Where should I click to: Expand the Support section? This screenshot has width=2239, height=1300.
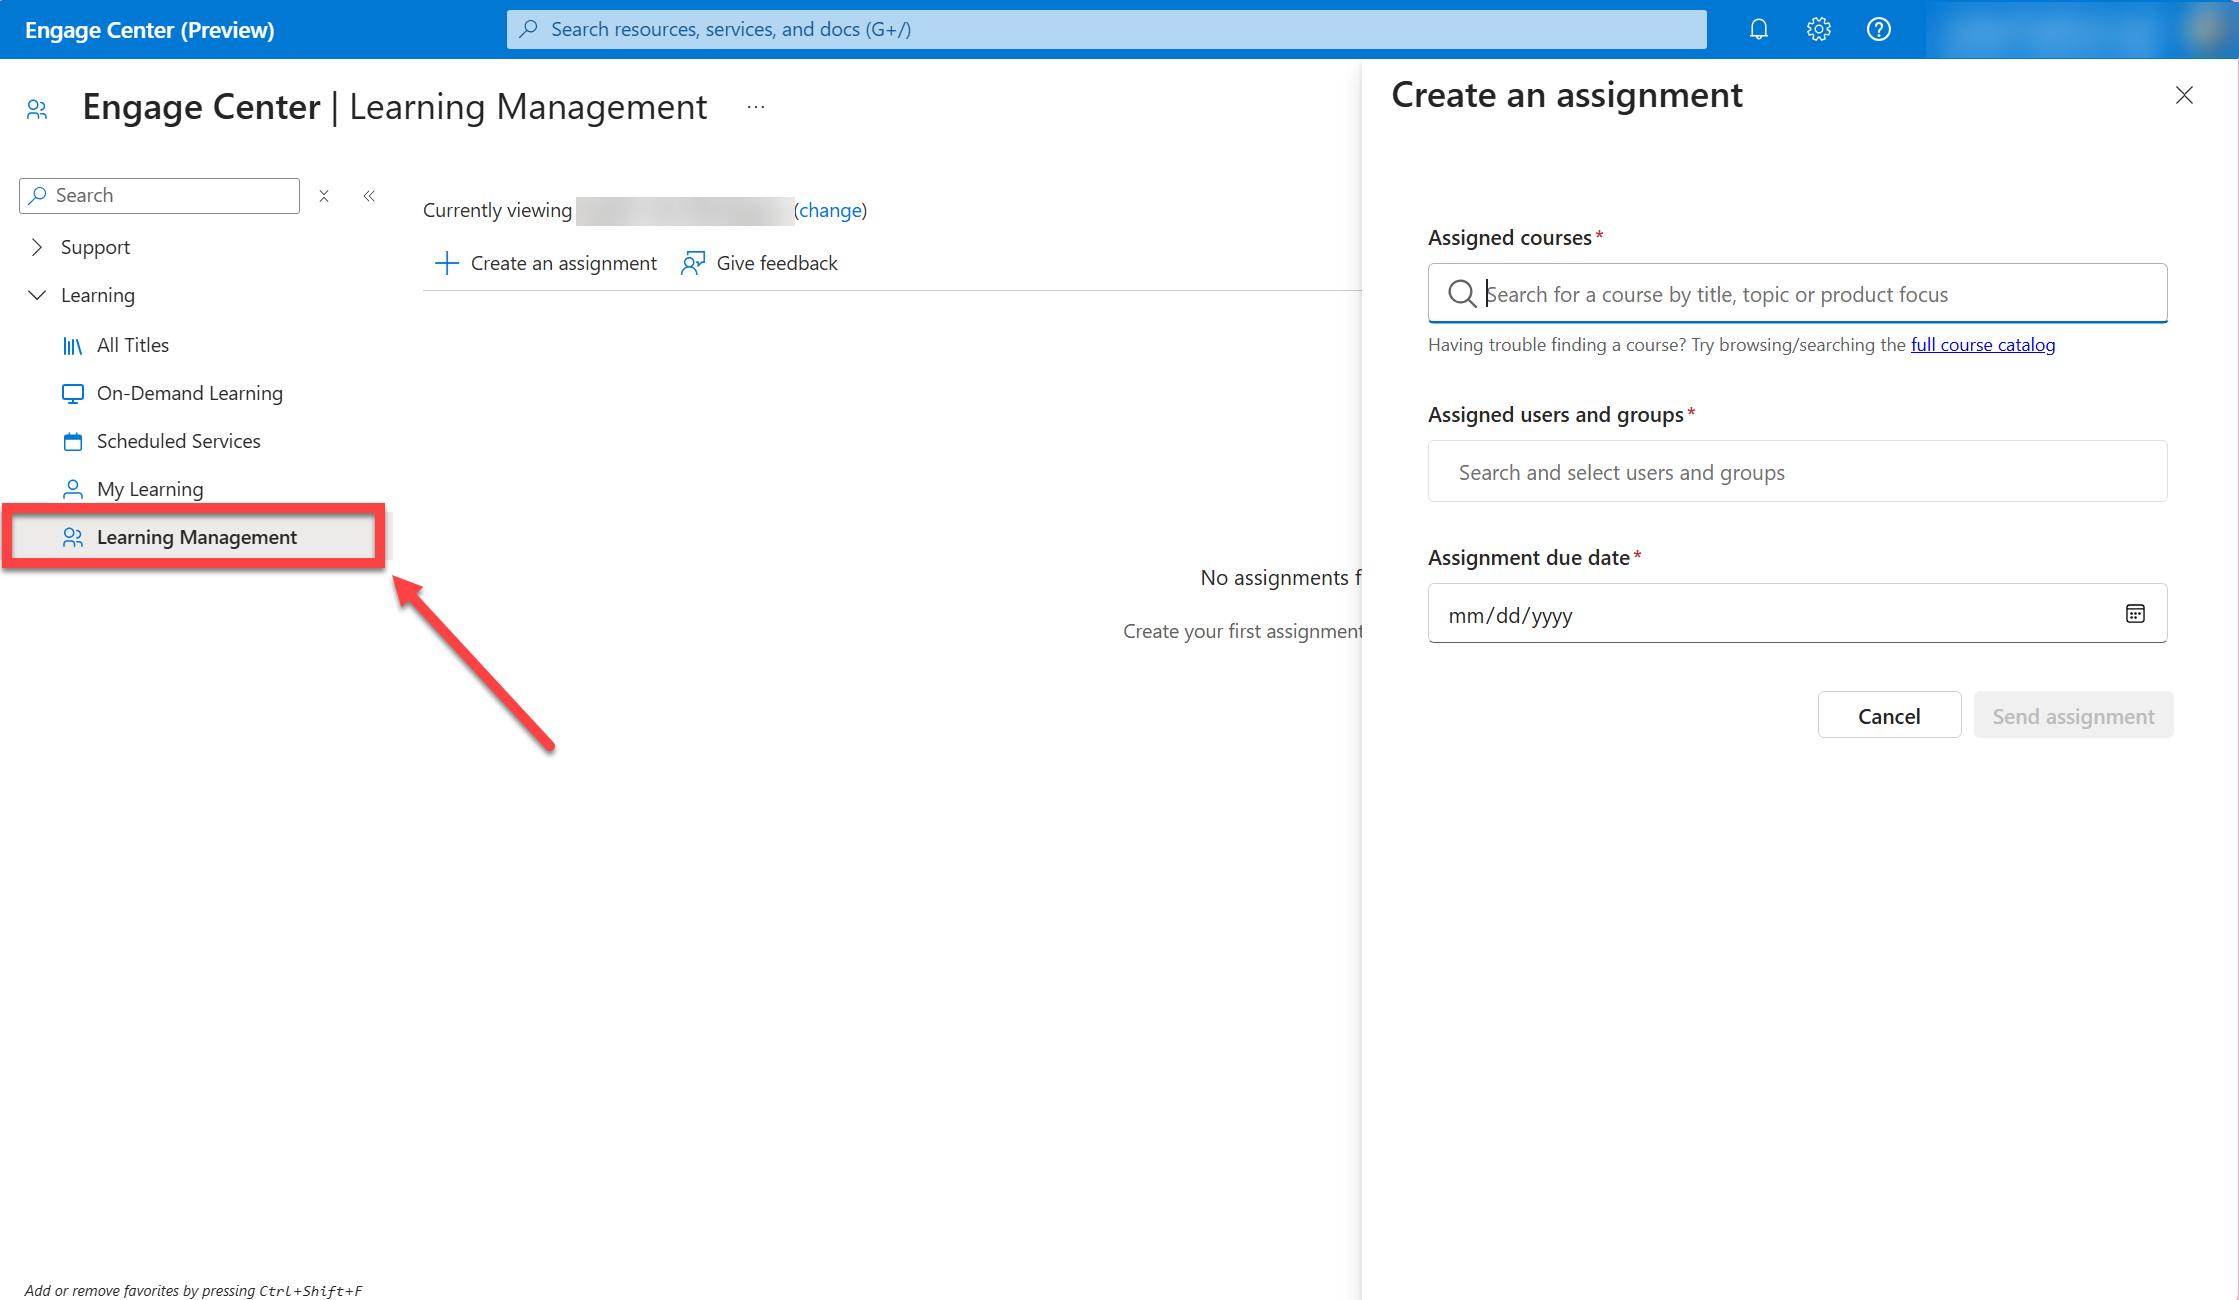[37, 247]
